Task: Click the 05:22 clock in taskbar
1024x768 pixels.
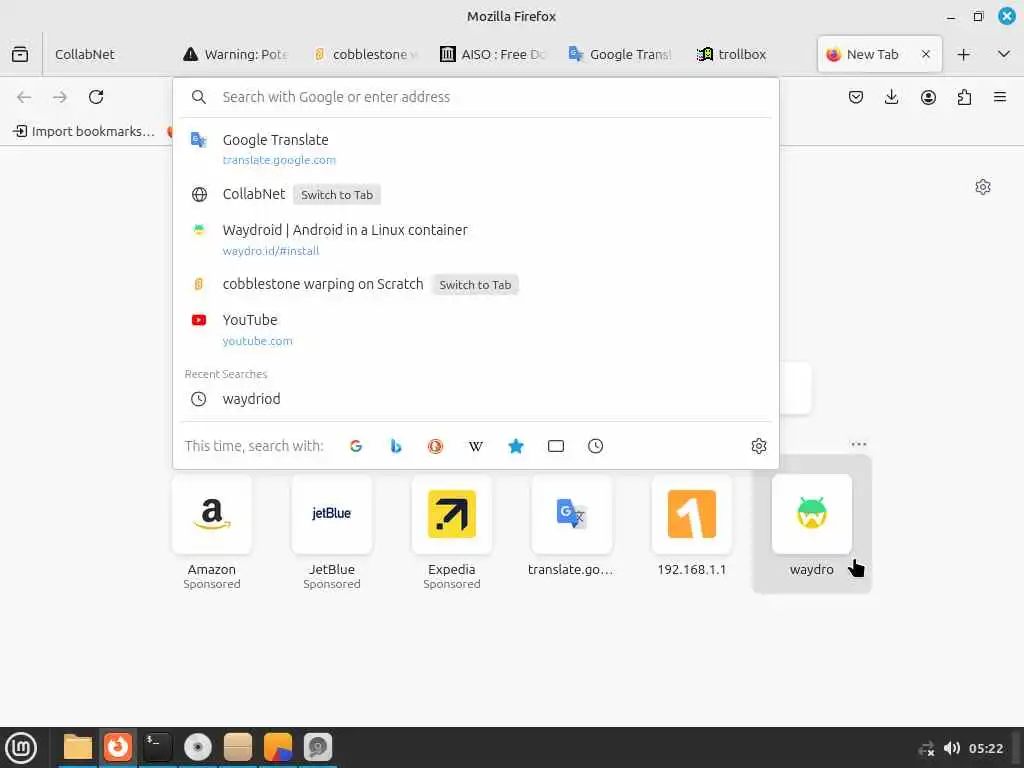Action: click(985, 748)
